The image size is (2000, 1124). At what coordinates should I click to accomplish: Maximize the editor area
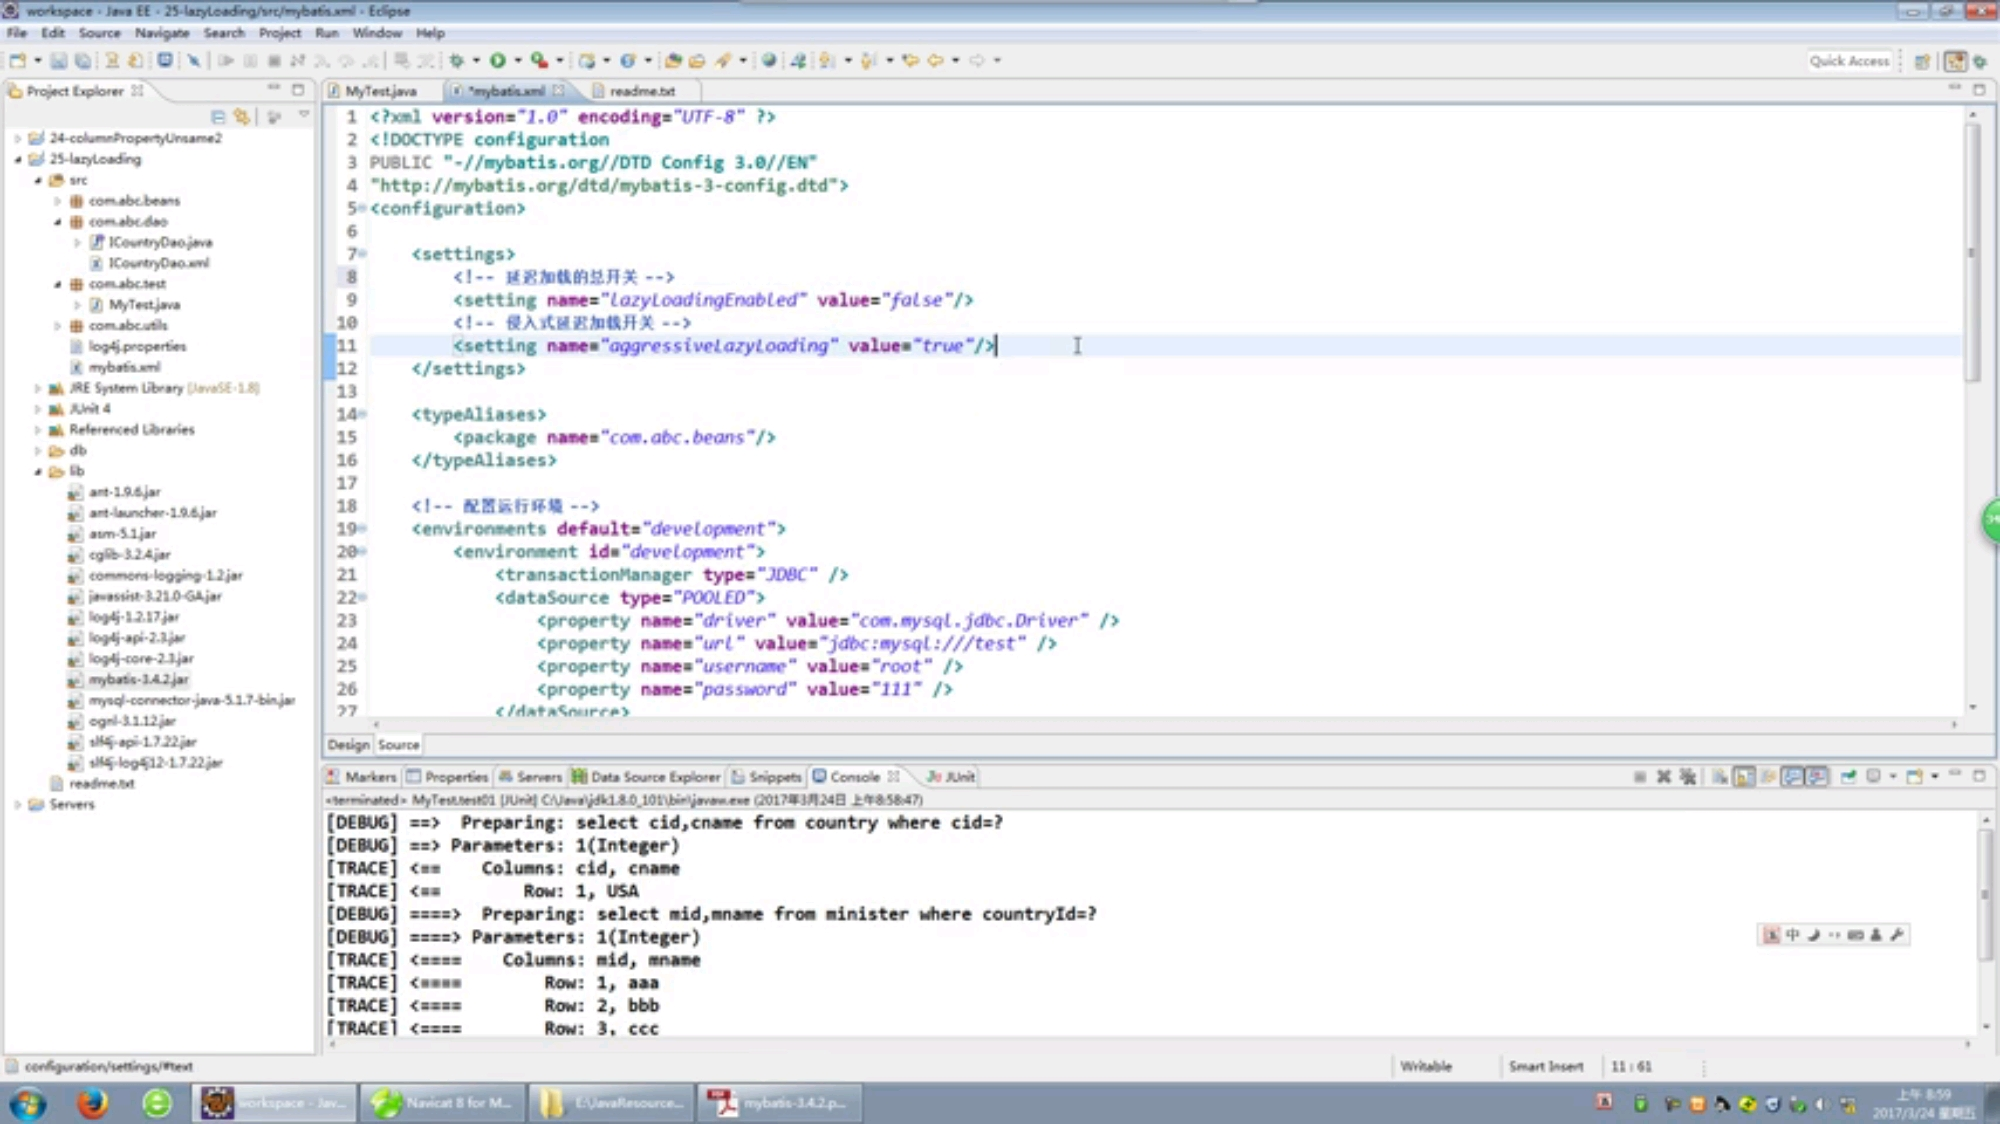coord(1979,90)
